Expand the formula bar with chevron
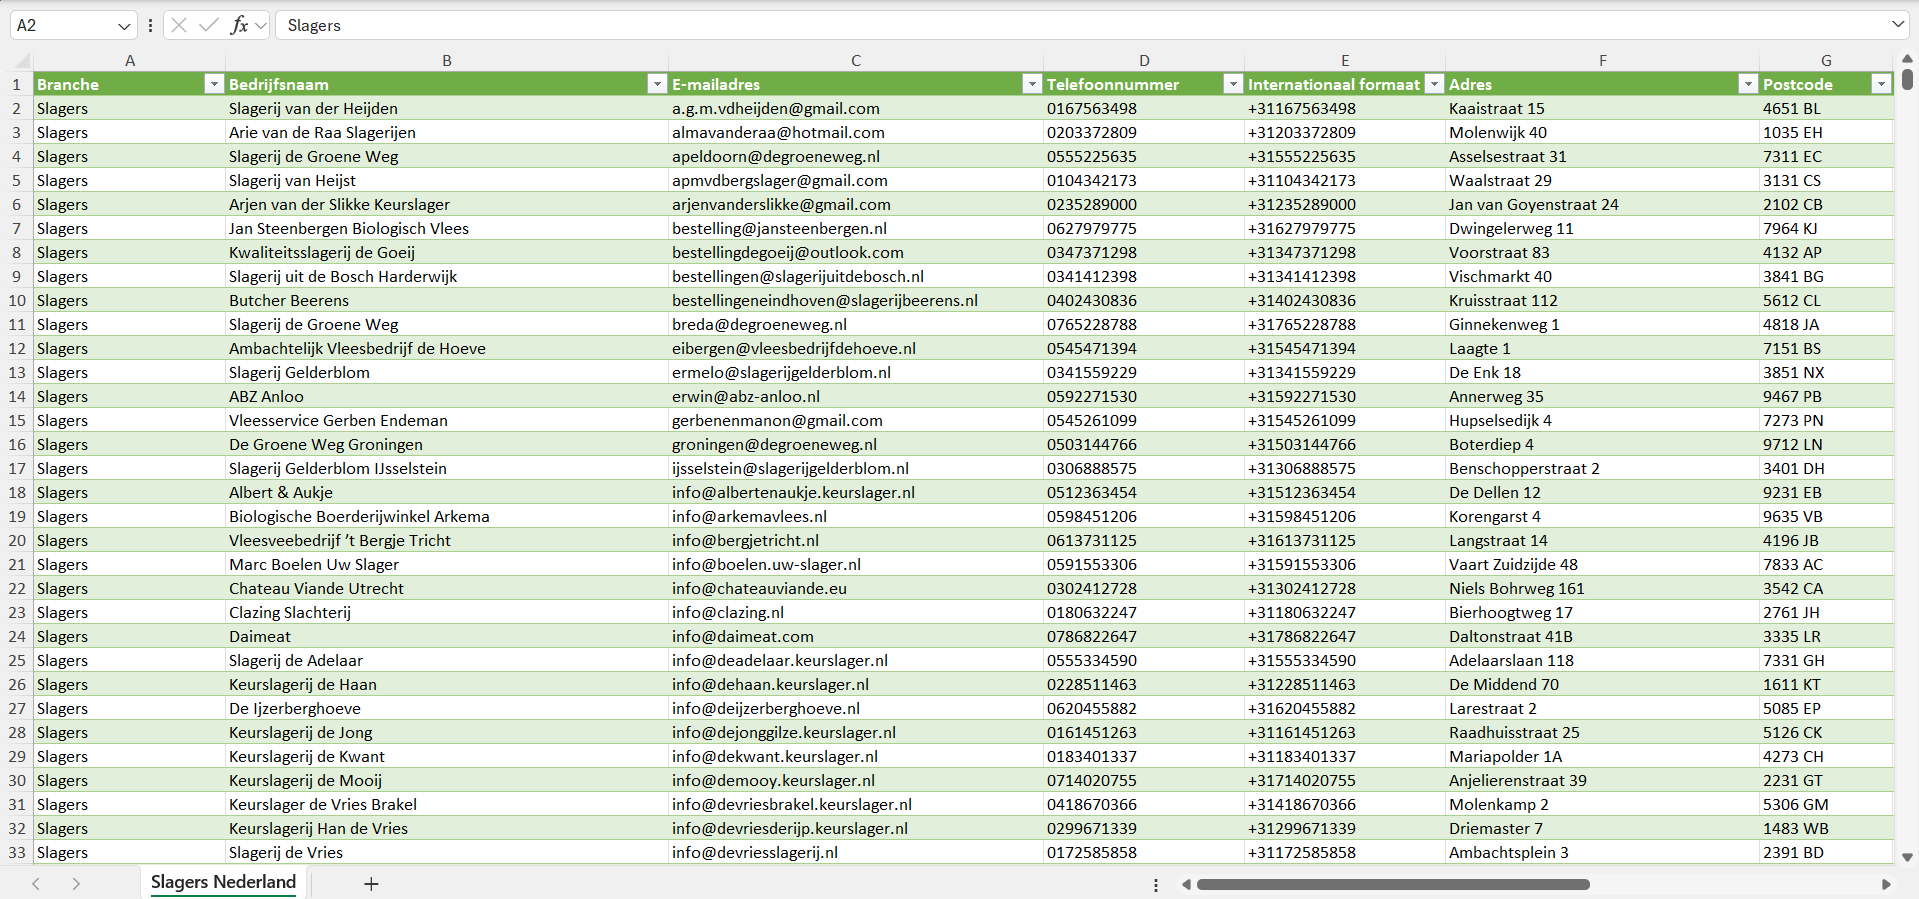The height and width of the screenshot is (899, 1919). coord(1897,25)
